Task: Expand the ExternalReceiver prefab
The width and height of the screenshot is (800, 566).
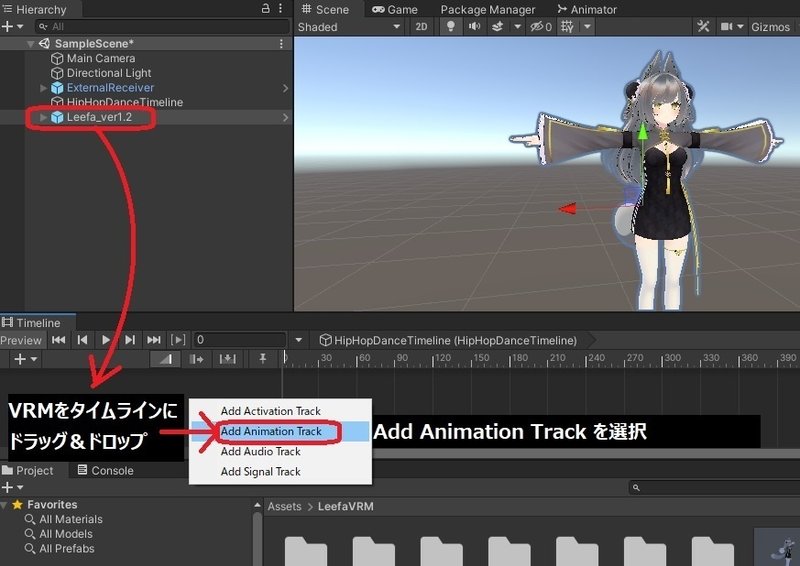Action: [x=43, y=88]
